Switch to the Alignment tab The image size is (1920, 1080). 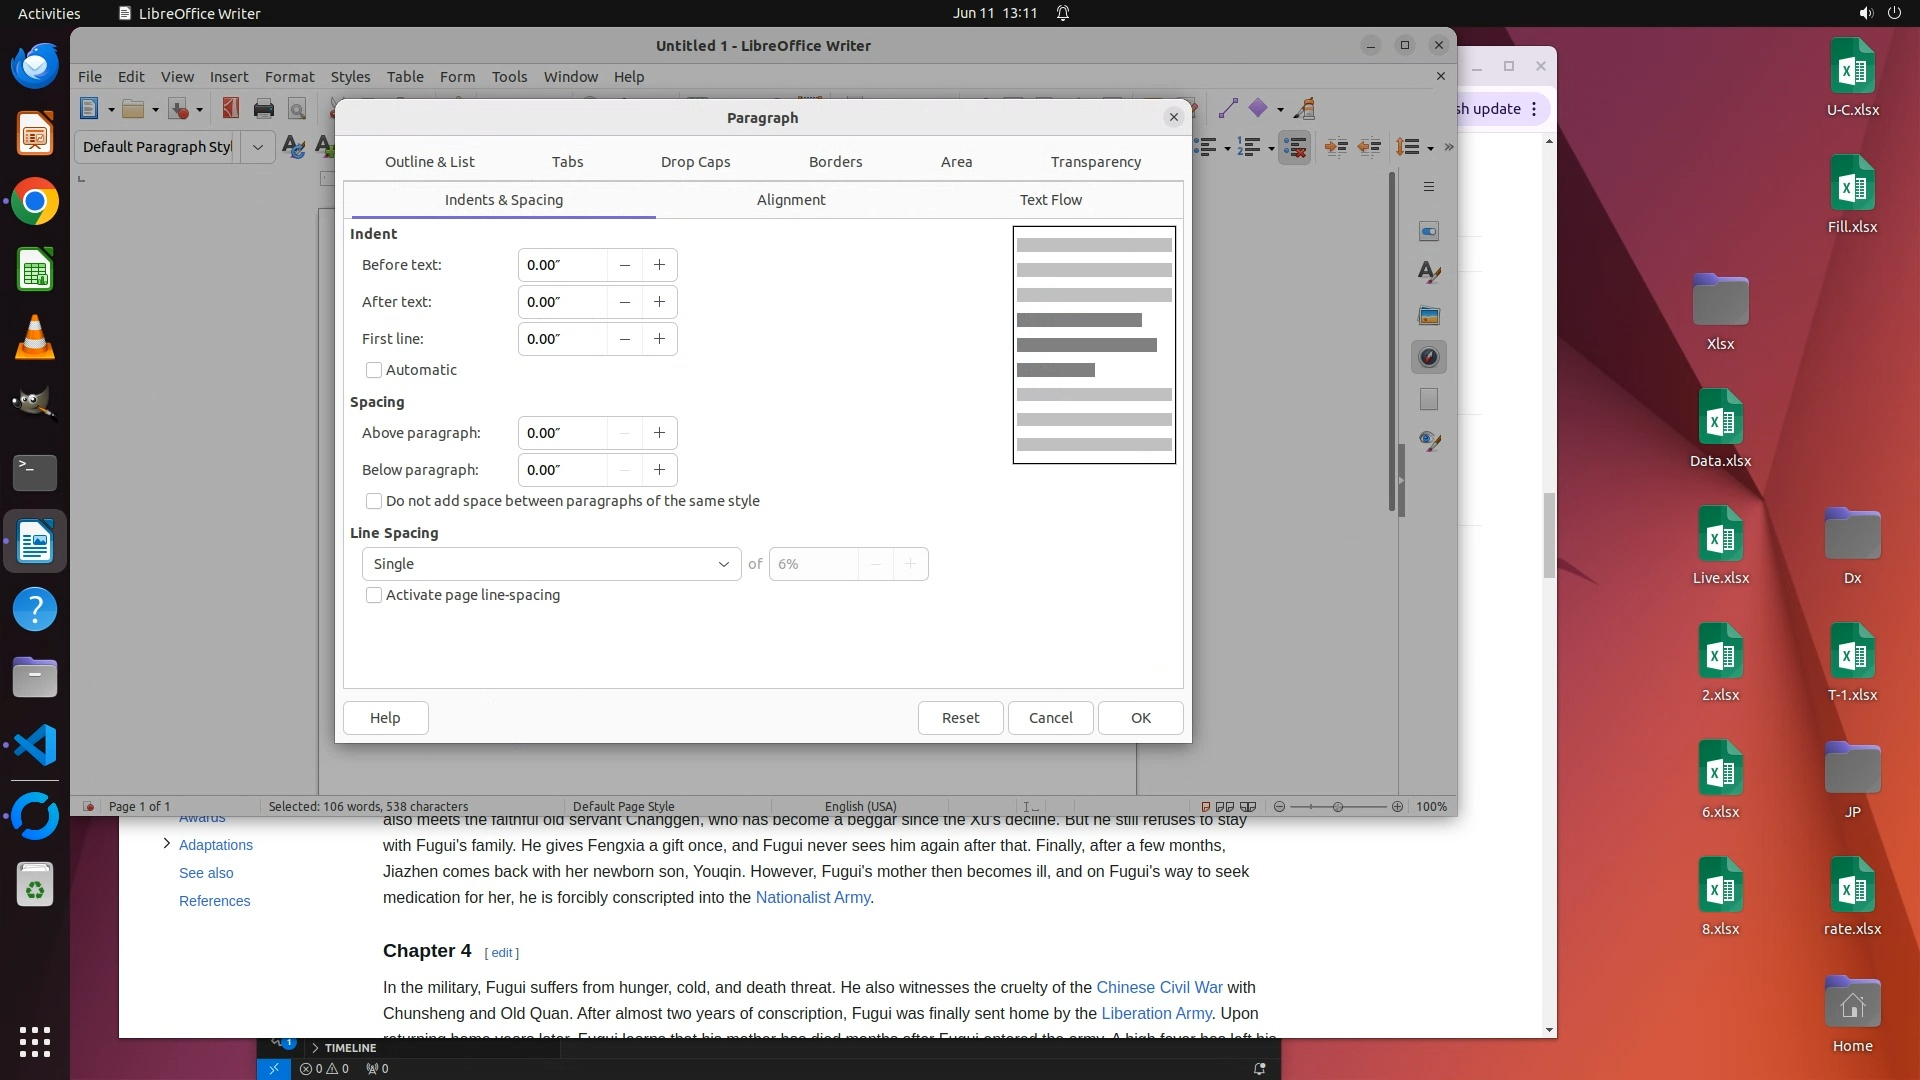coord(790,200)
